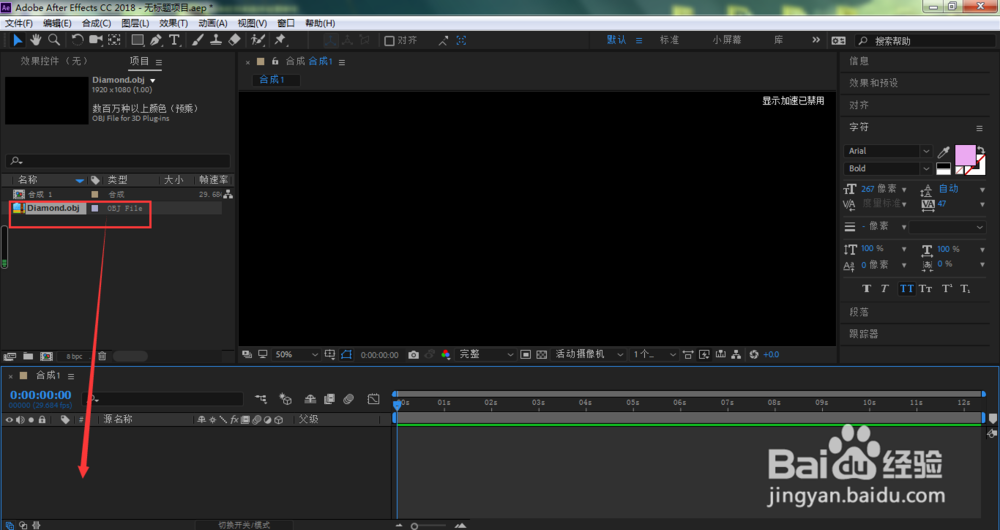Open the Bold font style dropdown

[x=888, y=168]
